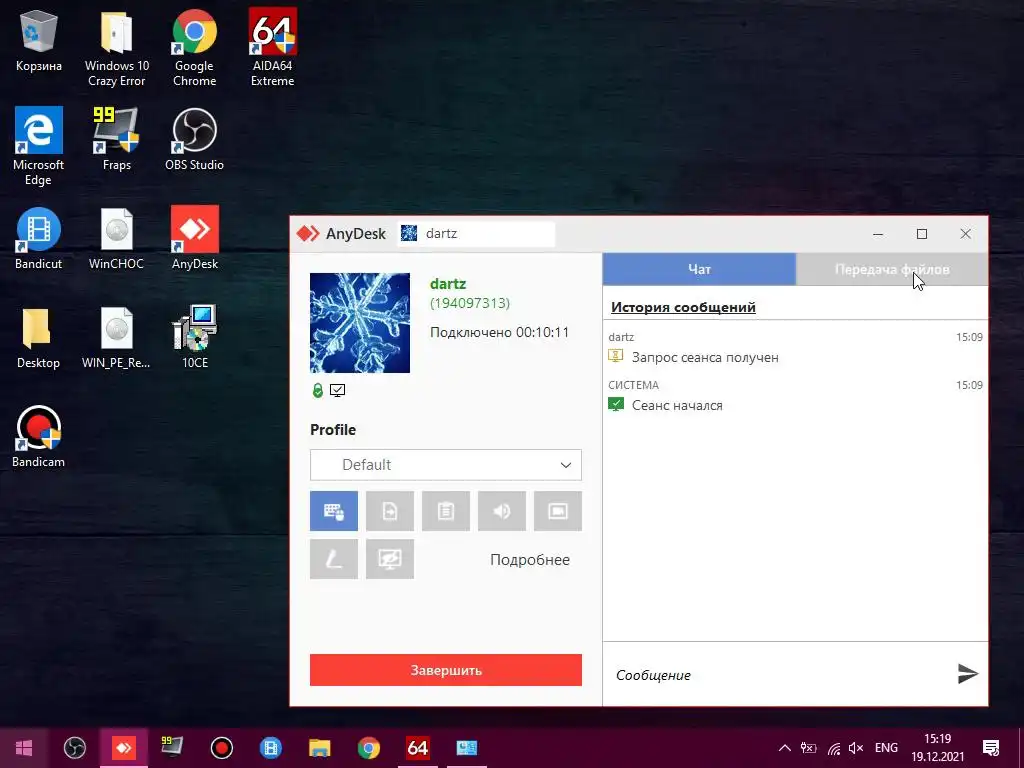This screenshot has width=1024, height=768.
Task: Launch Bandicut desktop shortcut
Action: [x=39, y=238]
